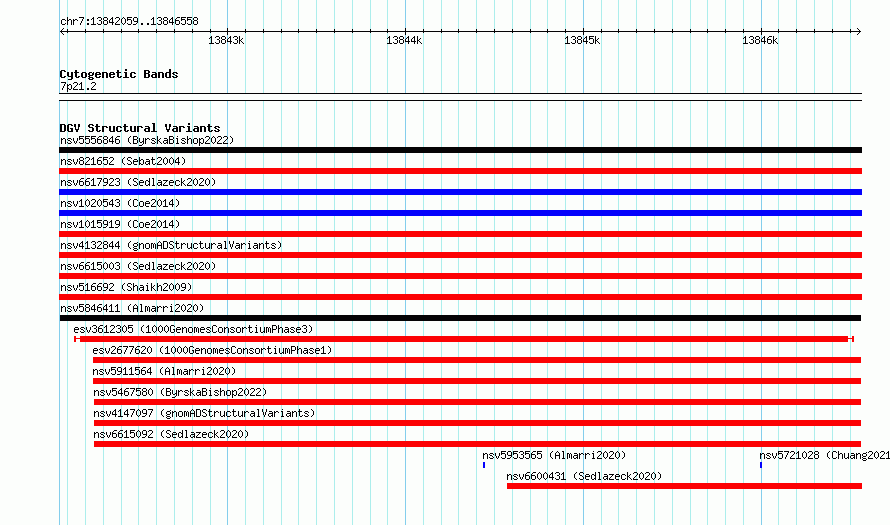Viewport: 890px width, 525px height.
Task: Select blue bar under nsv6617923
Action: coord(460,192)
